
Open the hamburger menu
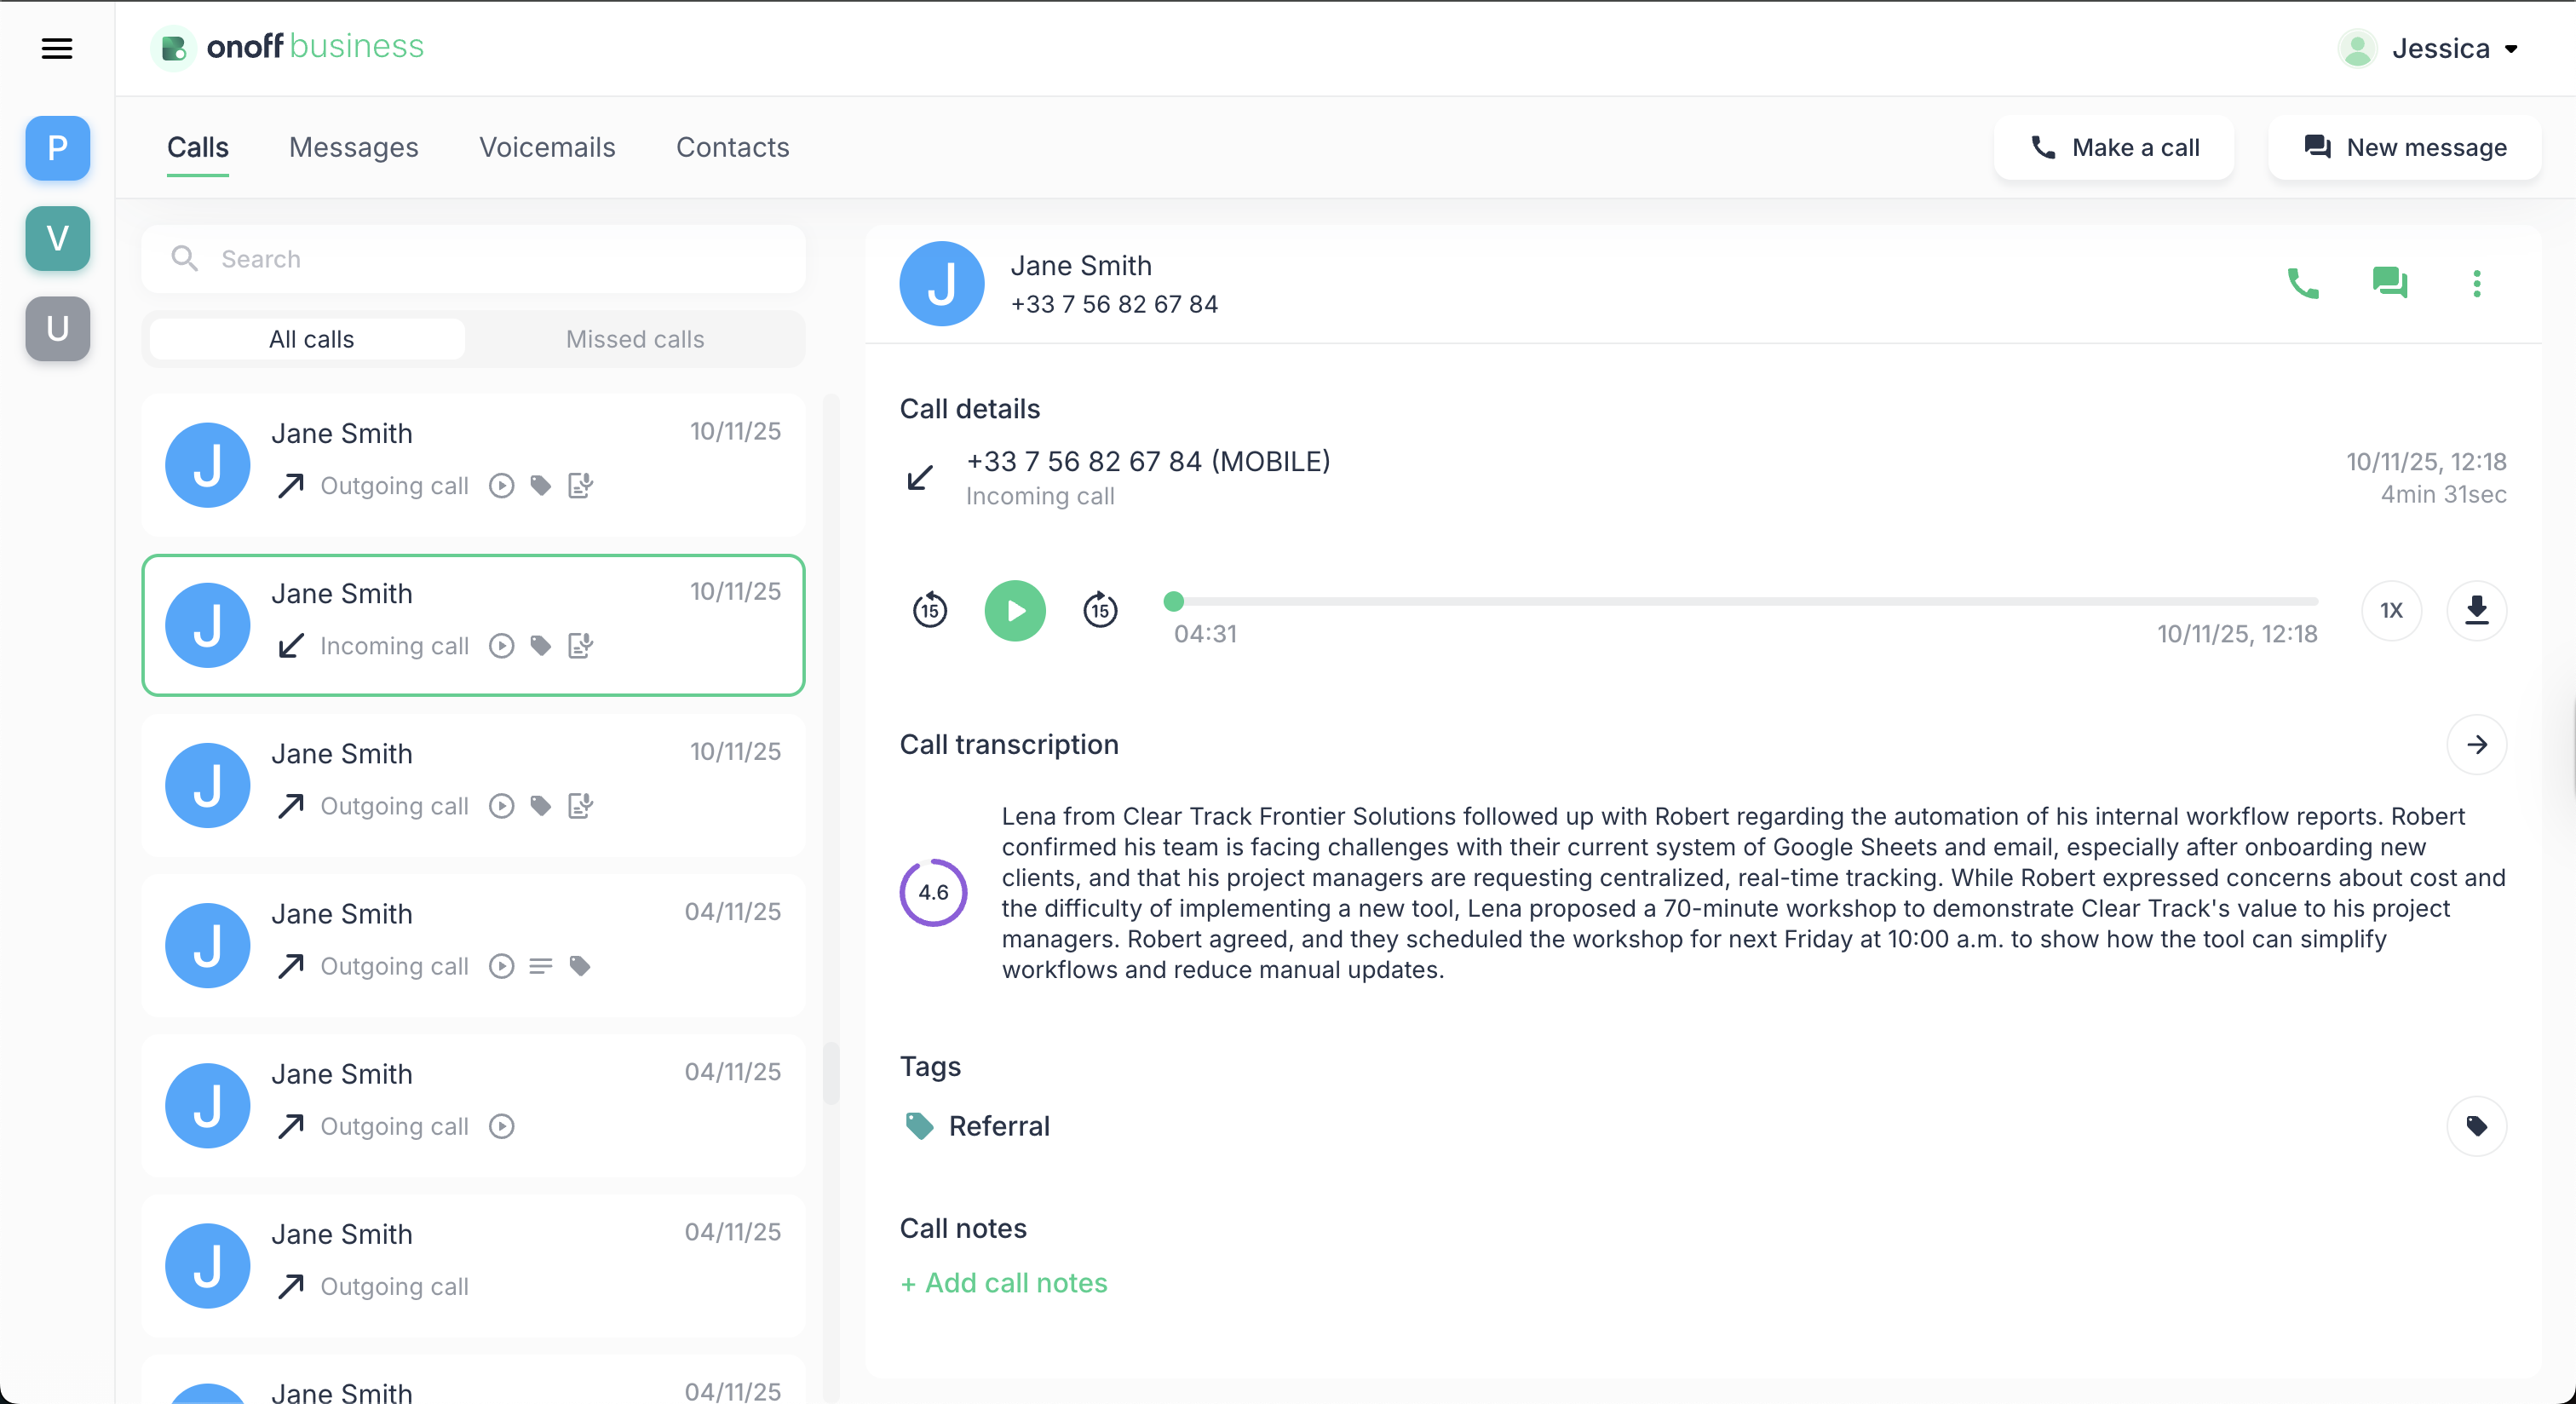[x=57, y=48]
